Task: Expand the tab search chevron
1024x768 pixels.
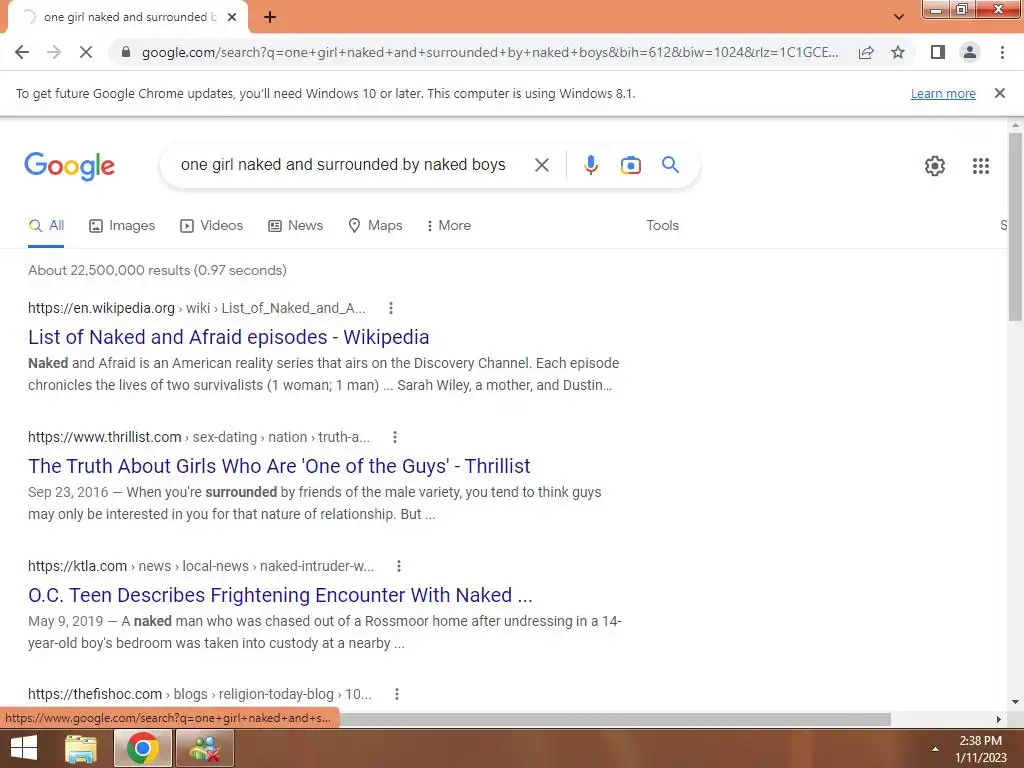Action: (899, 17)
